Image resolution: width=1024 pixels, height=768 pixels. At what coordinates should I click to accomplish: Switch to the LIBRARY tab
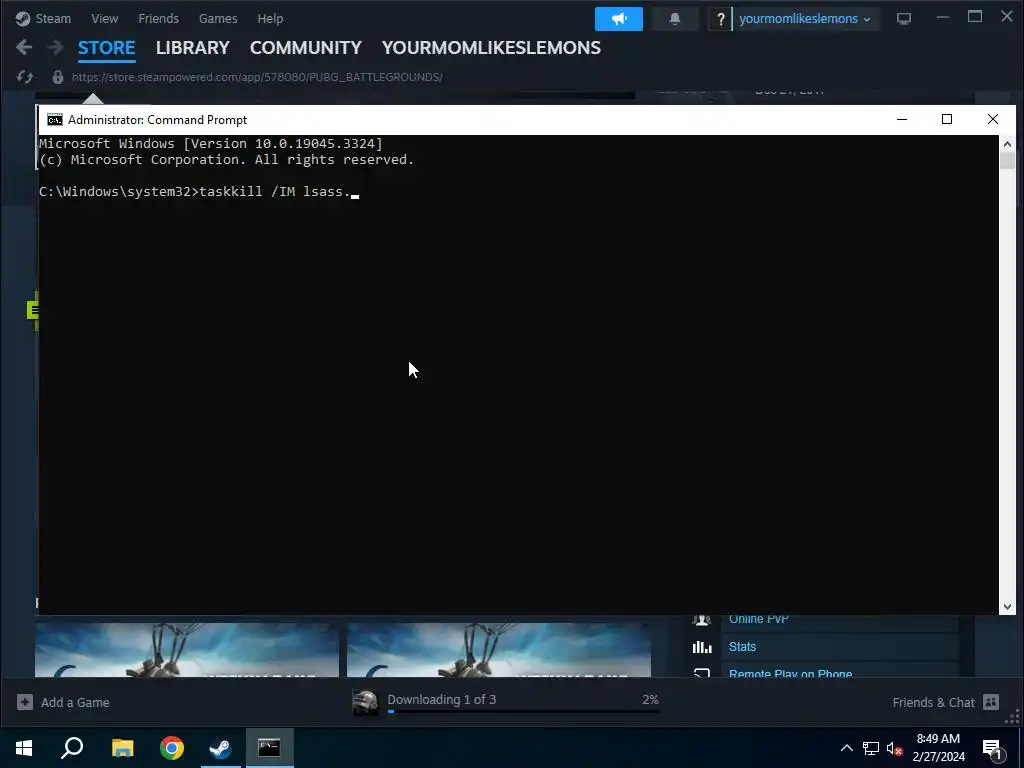click(193, 48)
